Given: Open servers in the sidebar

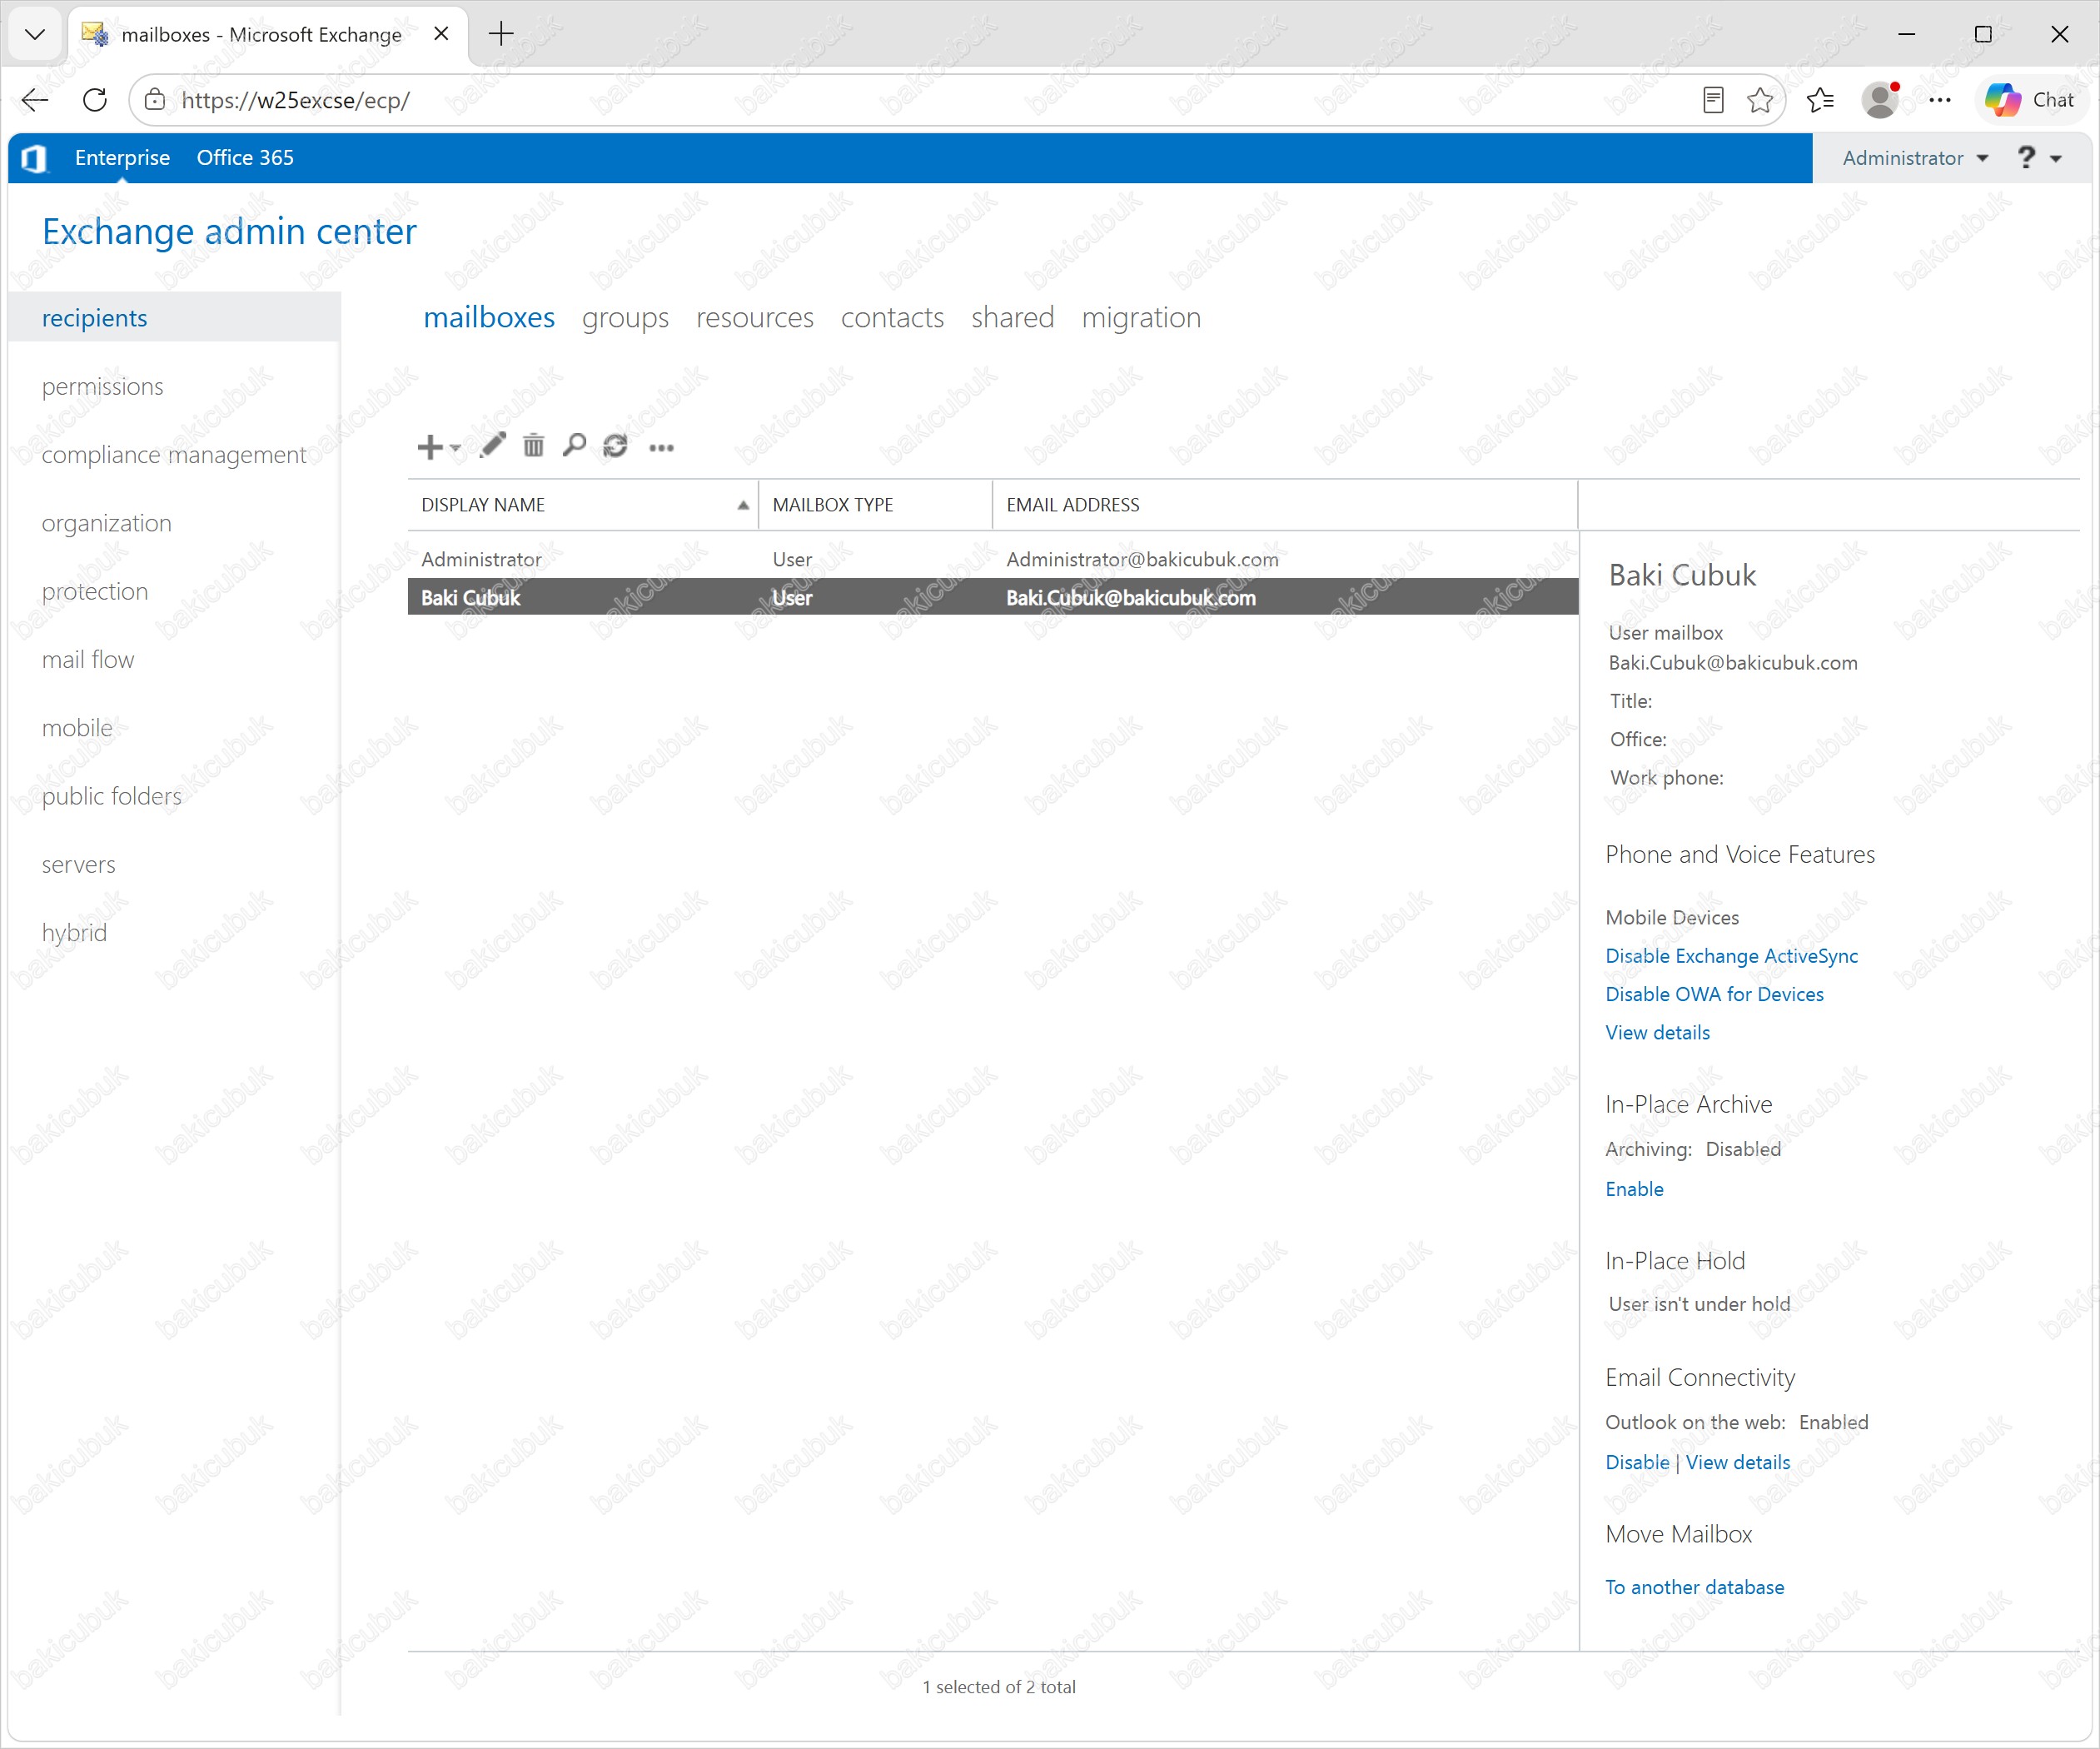Looking at the screenshot, I should tap(78, 864).
